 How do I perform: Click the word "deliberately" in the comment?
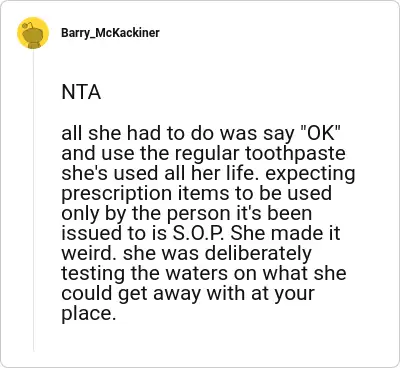258,253
